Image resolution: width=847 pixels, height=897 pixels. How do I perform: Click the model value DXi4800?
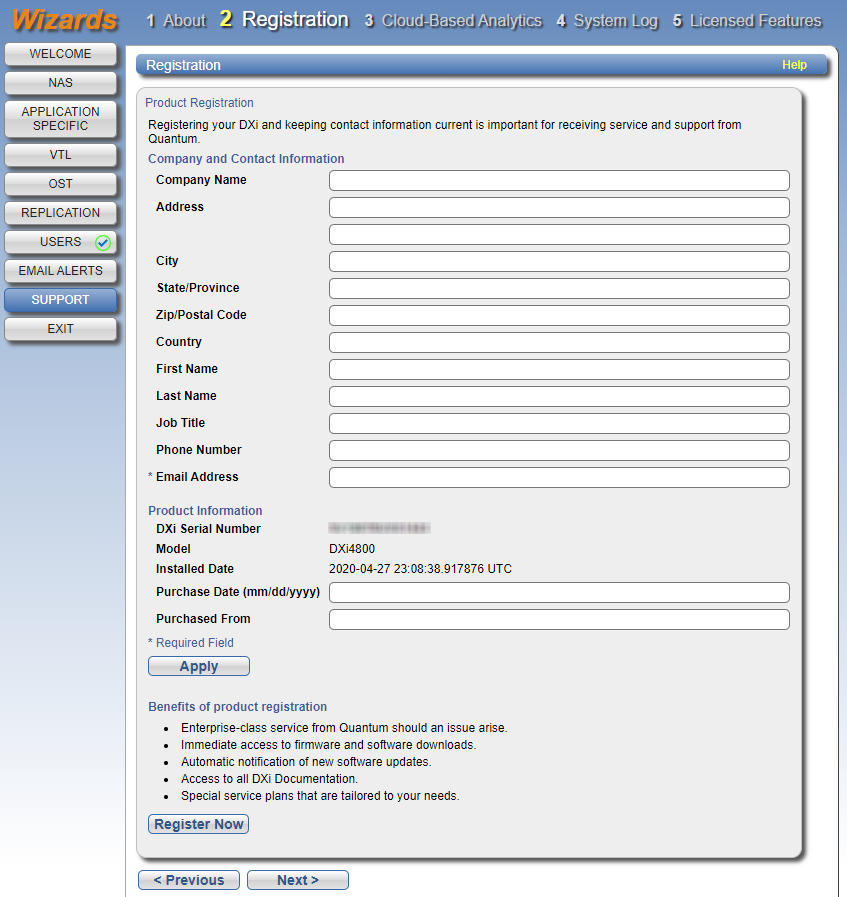click(x=352, y=549)
